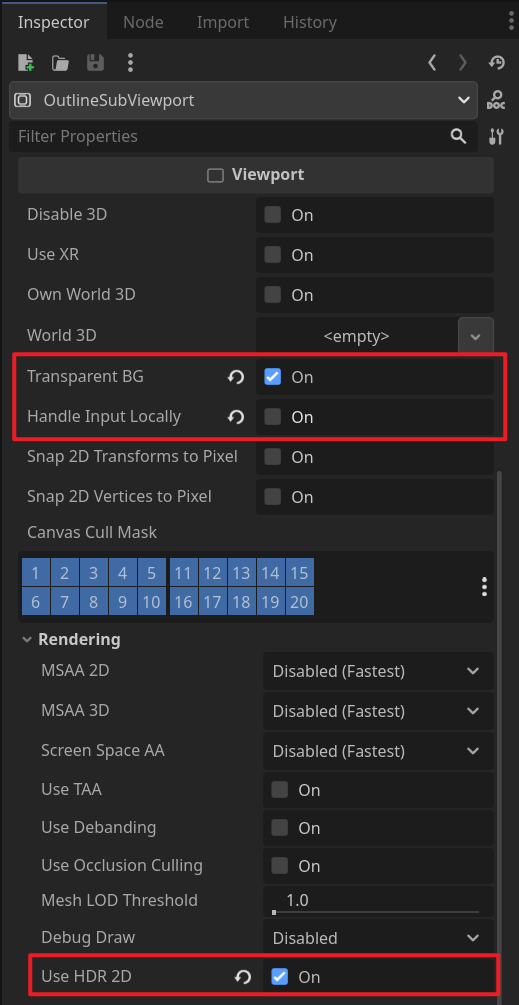Reset Use HDR 2D to its default

pos(242,977)
